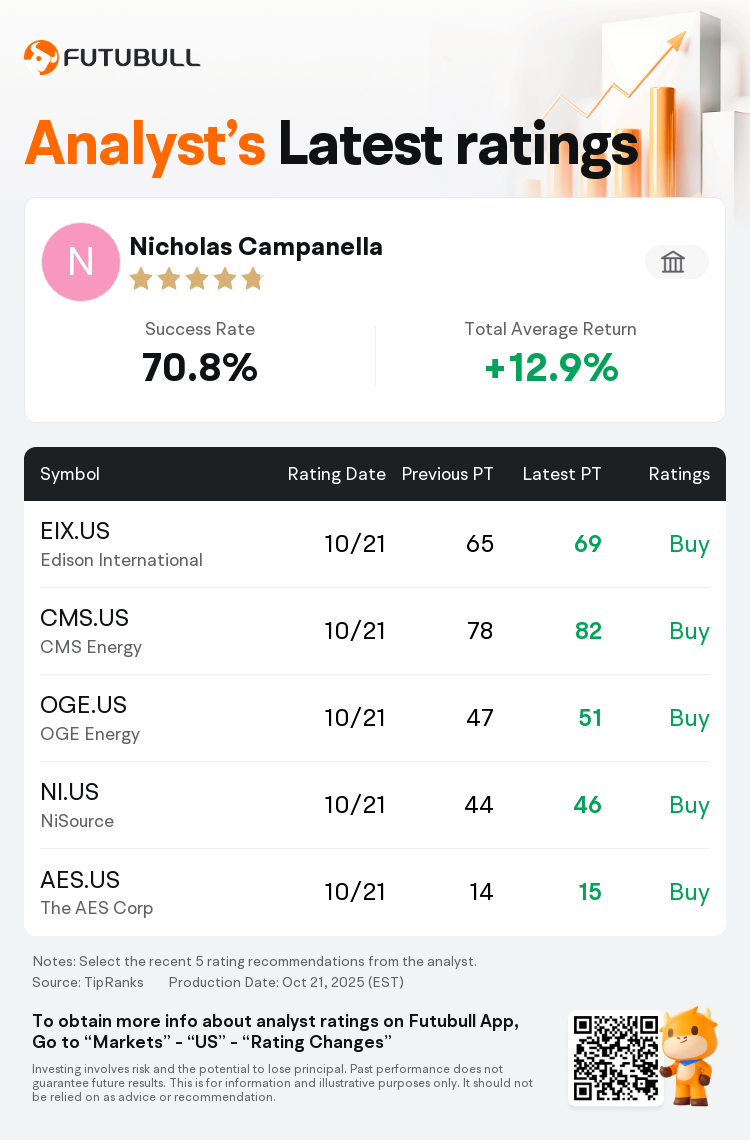
Task: Click Nicholas Campanella's pink avatar
Action: tap(81, 262)
